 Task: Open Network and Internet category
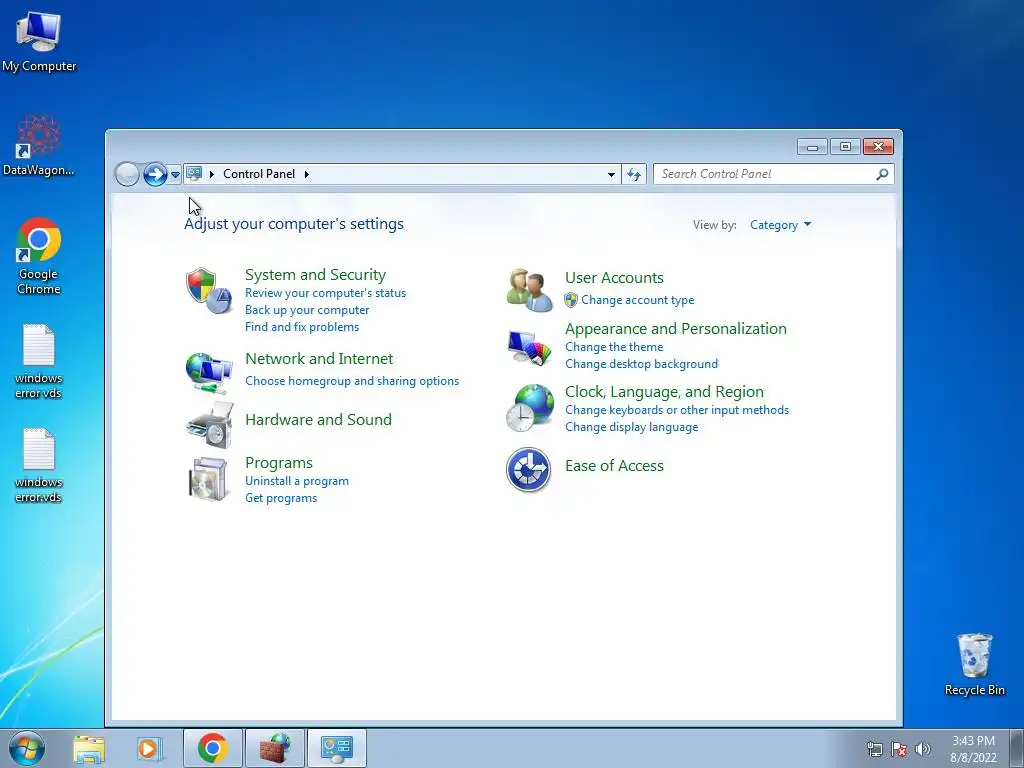tap(319, 359)
